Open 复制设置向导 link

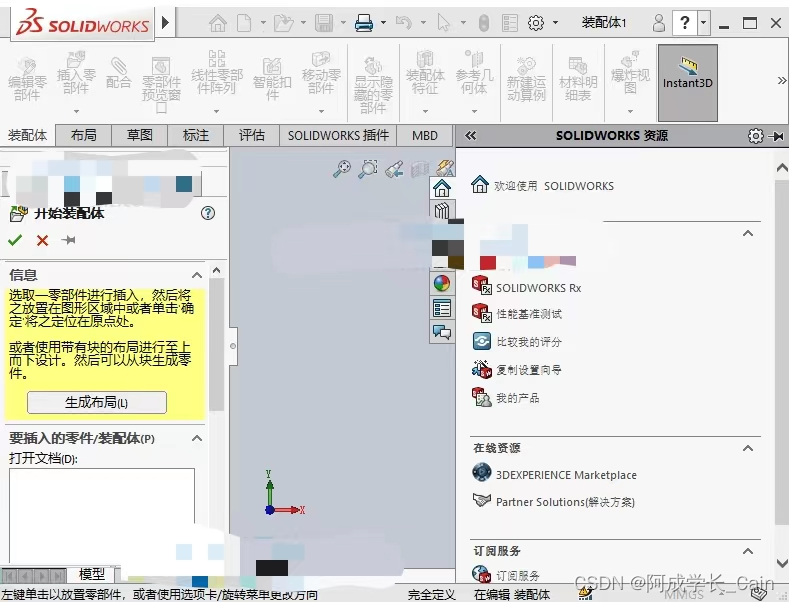point(517,370)
